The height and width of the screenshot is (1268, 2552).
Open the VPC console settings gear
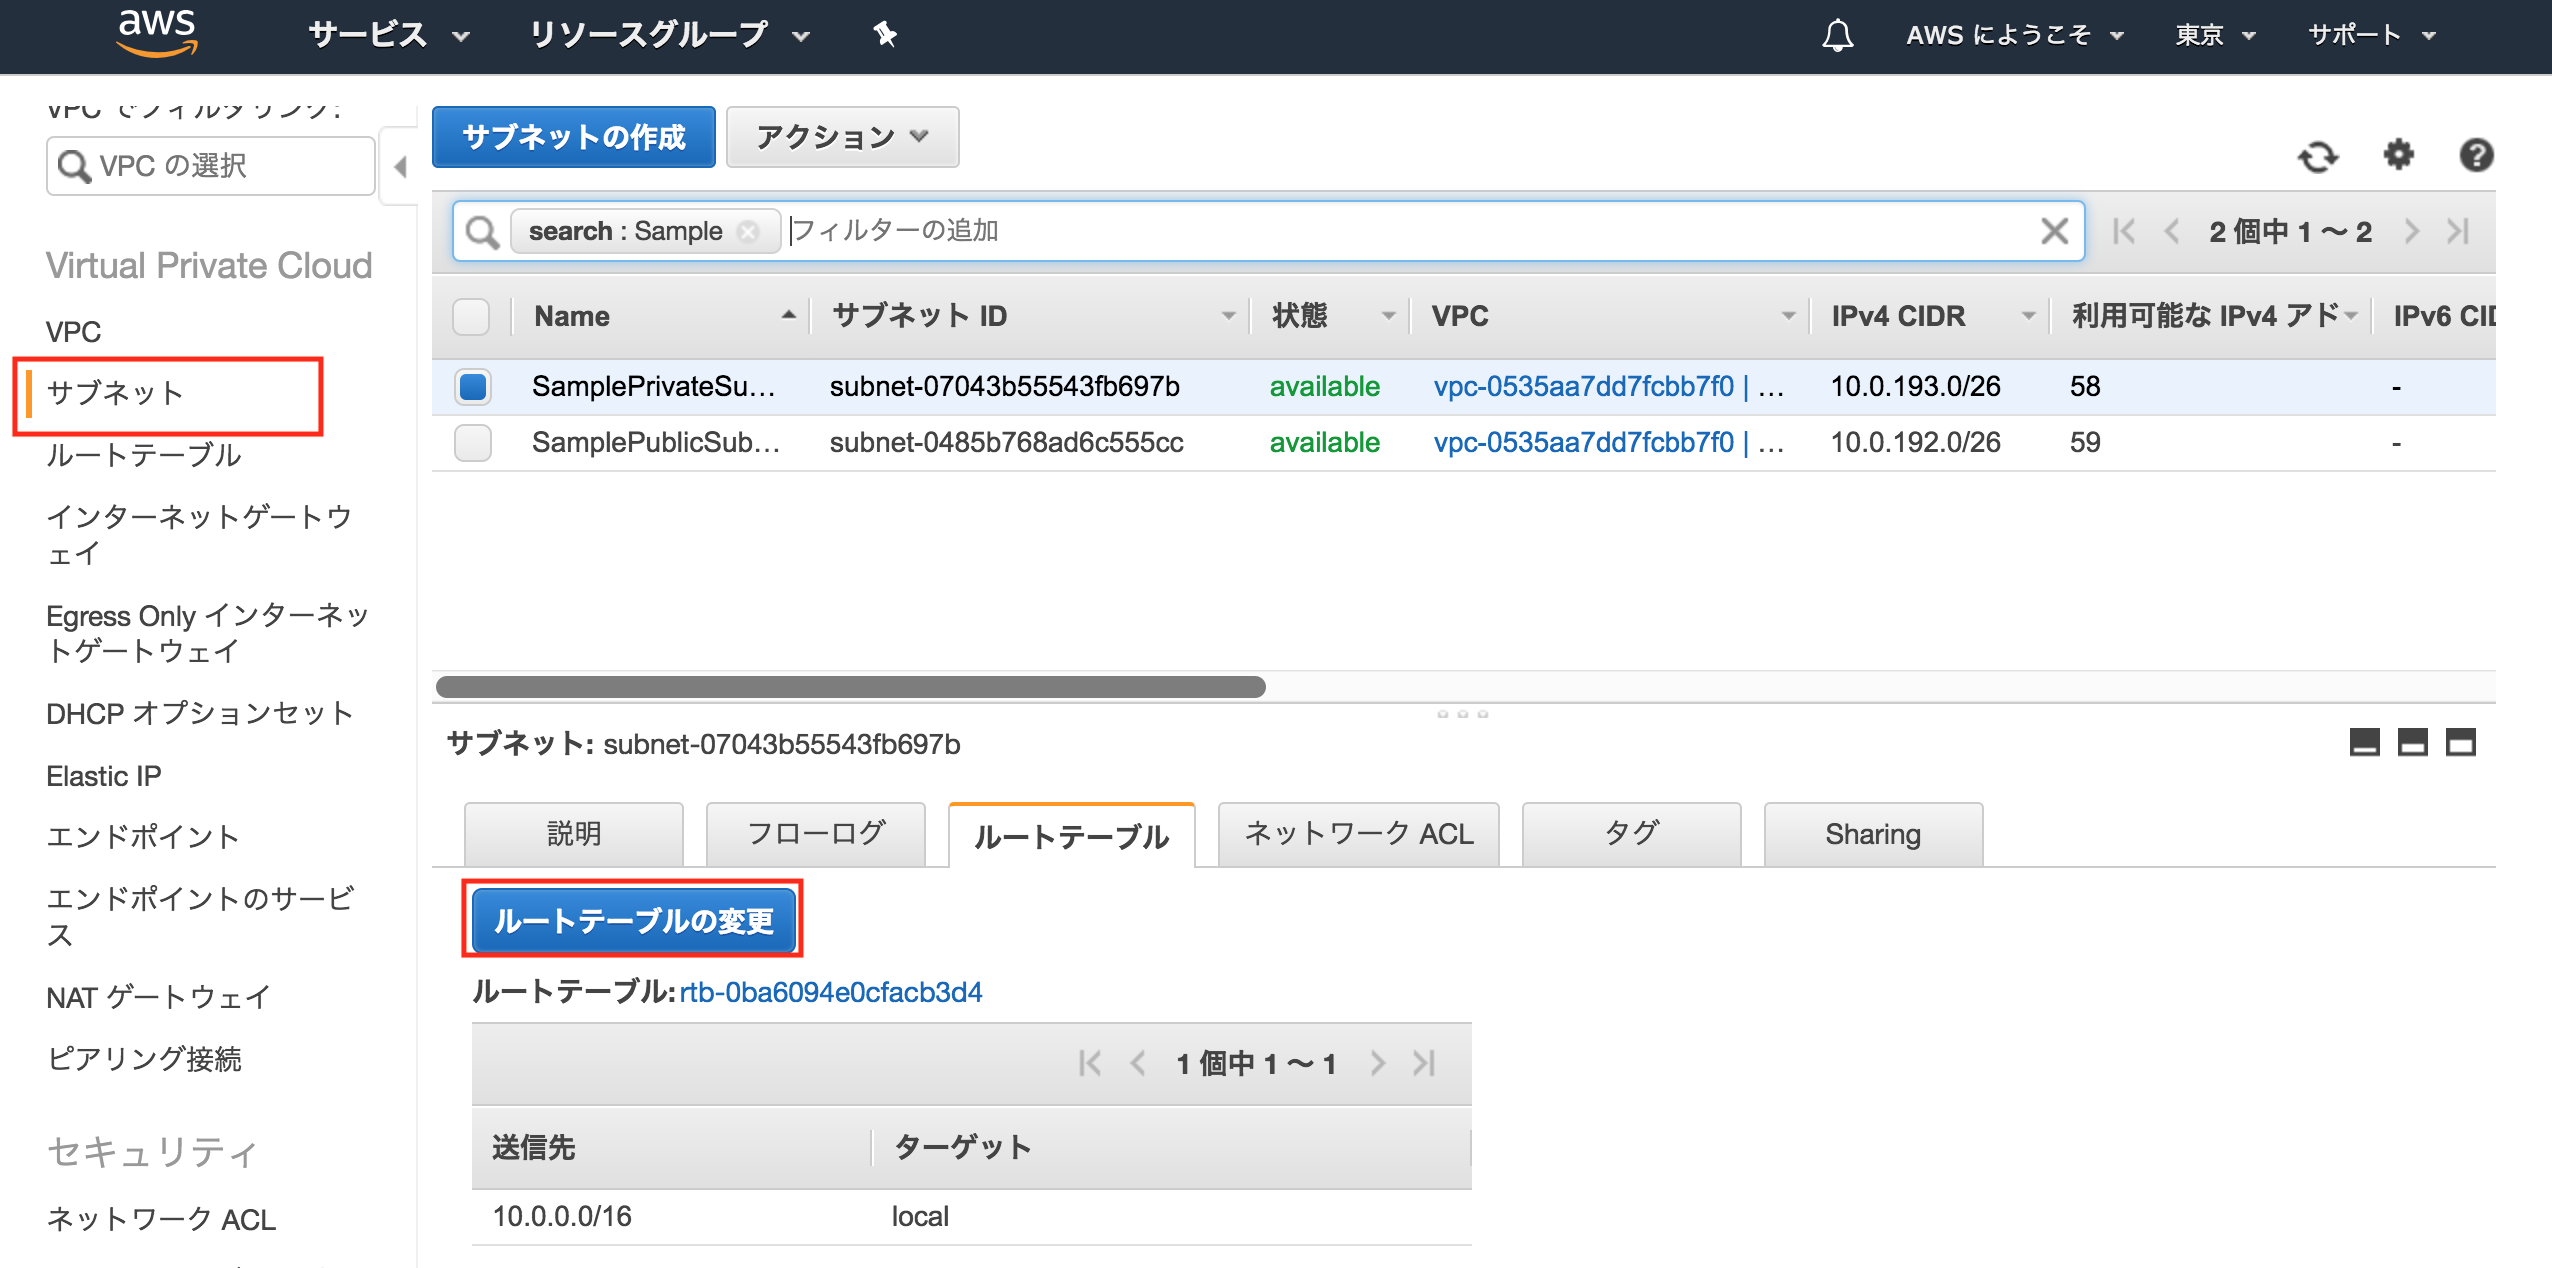2397,156
